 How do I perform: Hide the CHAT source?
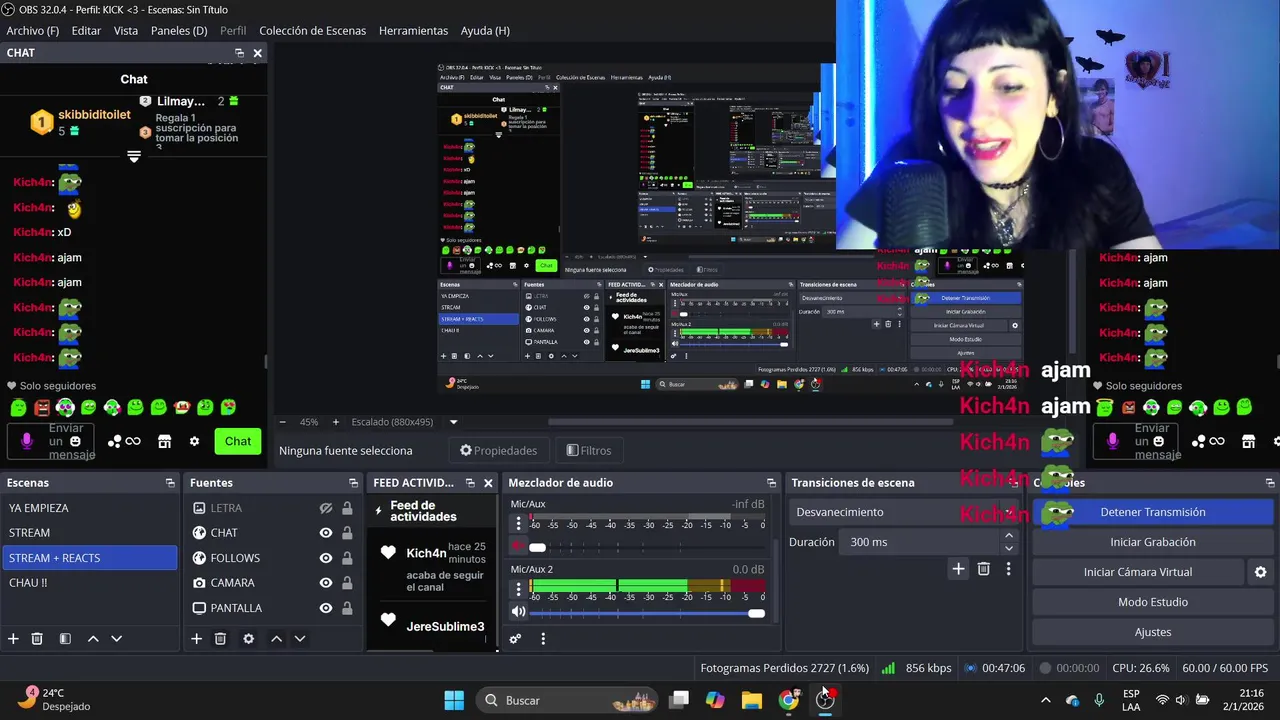(x=326, y=533)
